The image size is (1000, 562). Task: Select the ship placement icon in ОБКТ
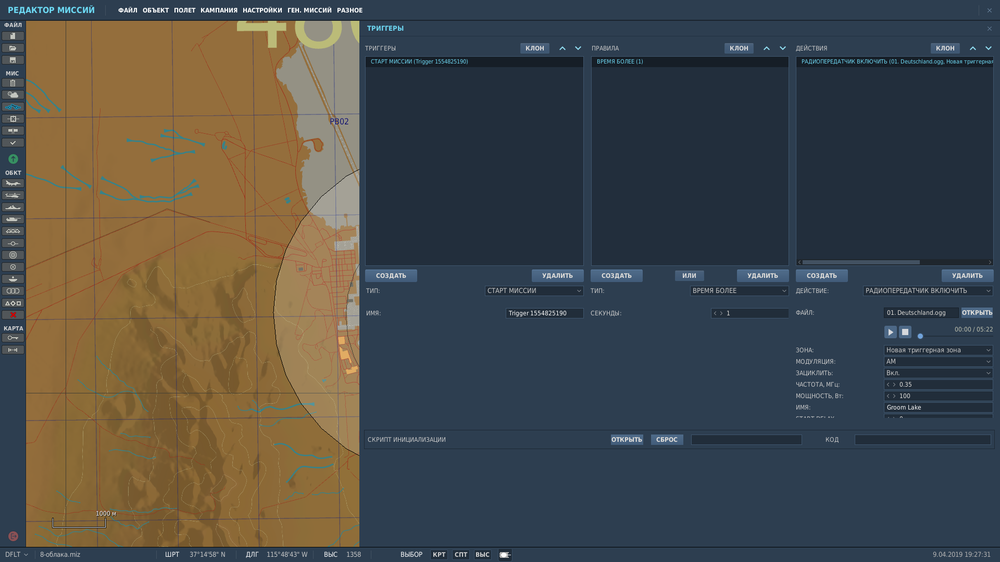pyautogui.click(x=13, y=207)
